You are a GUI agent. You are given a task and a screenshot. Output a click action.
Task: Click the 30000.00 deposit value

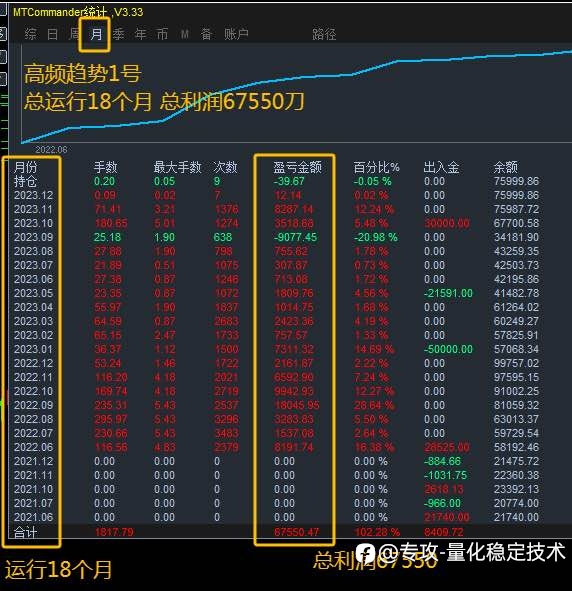(447, 223)
